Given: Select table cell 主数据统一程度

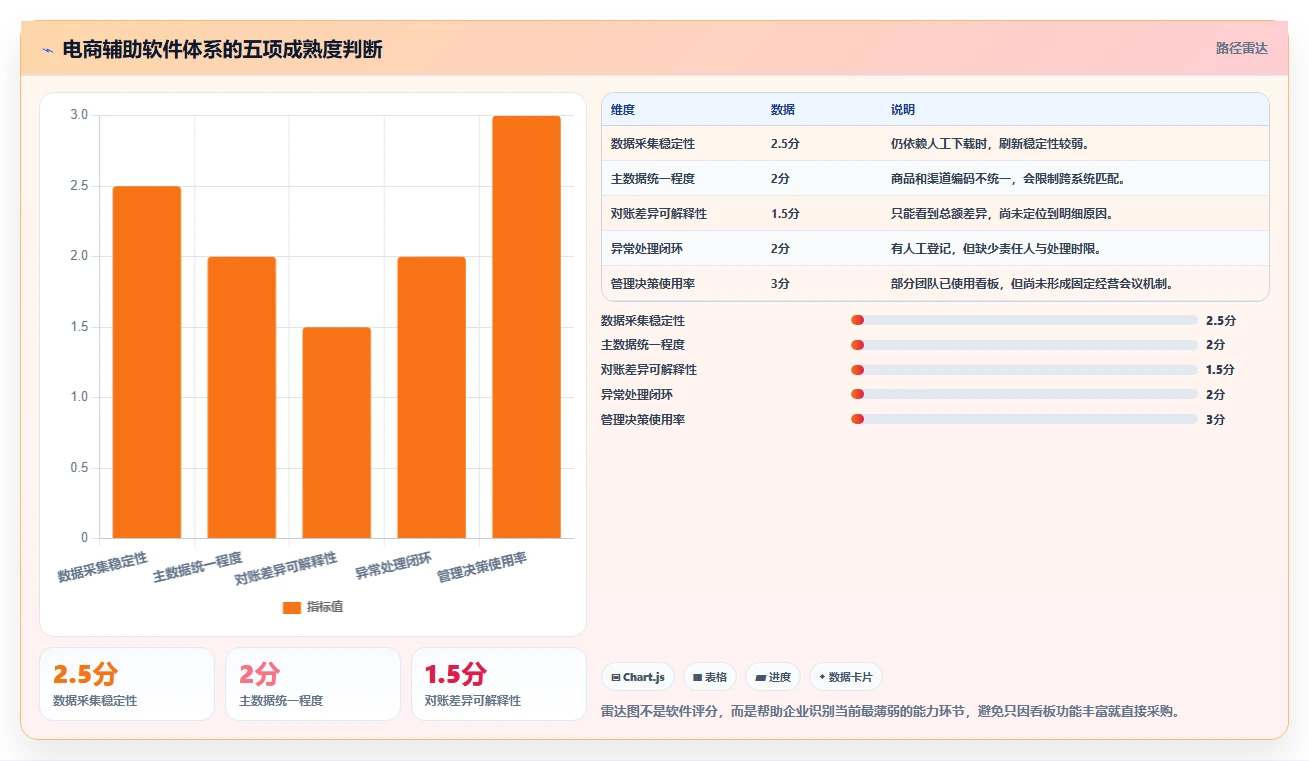Looking at the screenshot, I should pos(653,179).
